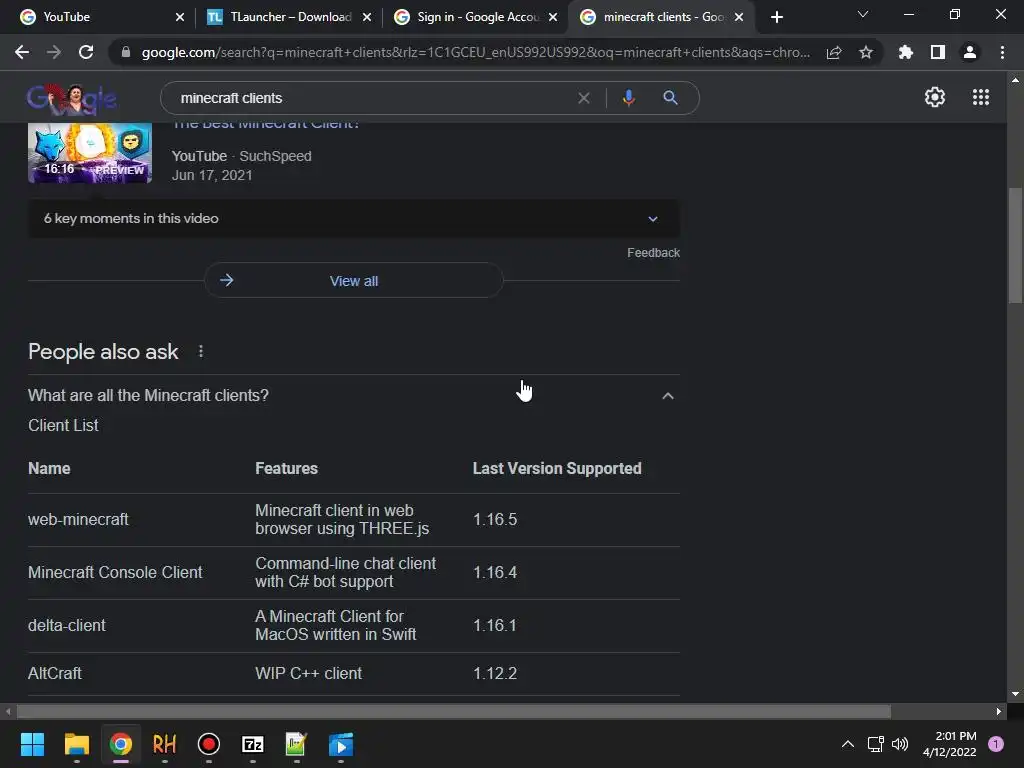Viewport: 1024px width, 768px height.
Task: Expand 6 key moments in this video
Action: [354, 219]
